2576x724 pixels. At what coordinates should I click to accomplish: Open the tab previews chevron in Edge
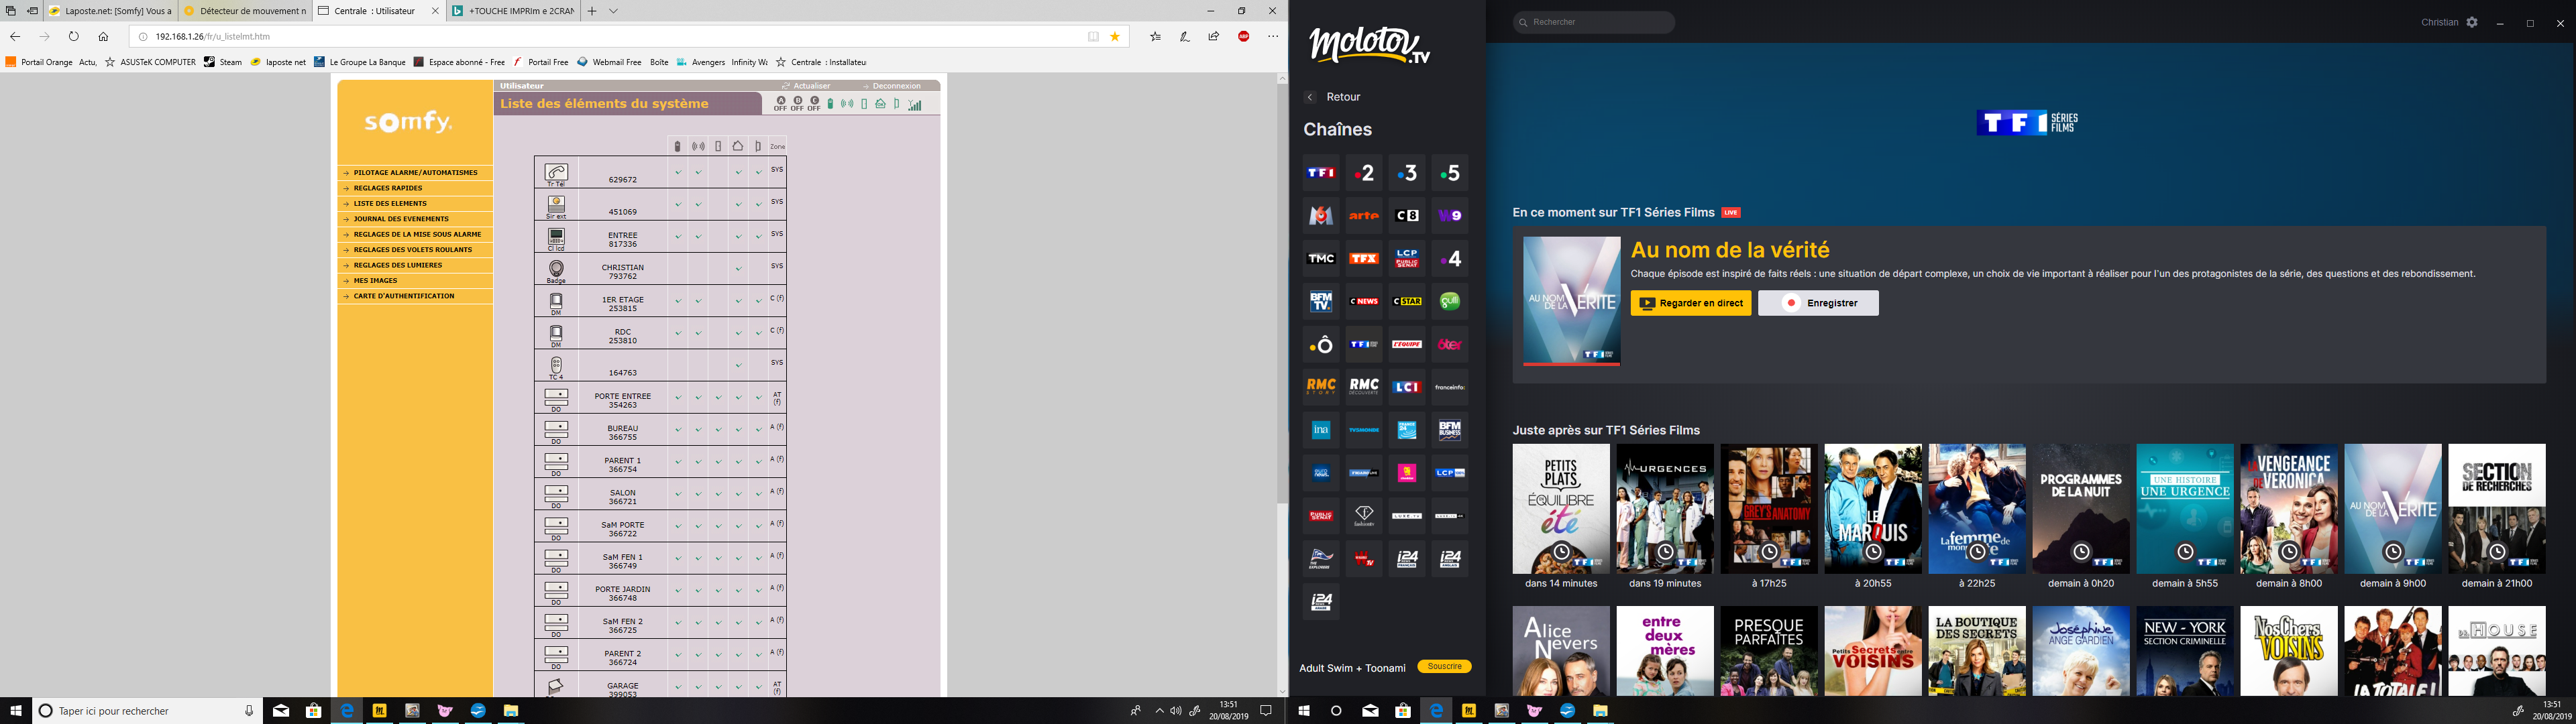coord(614,11)
